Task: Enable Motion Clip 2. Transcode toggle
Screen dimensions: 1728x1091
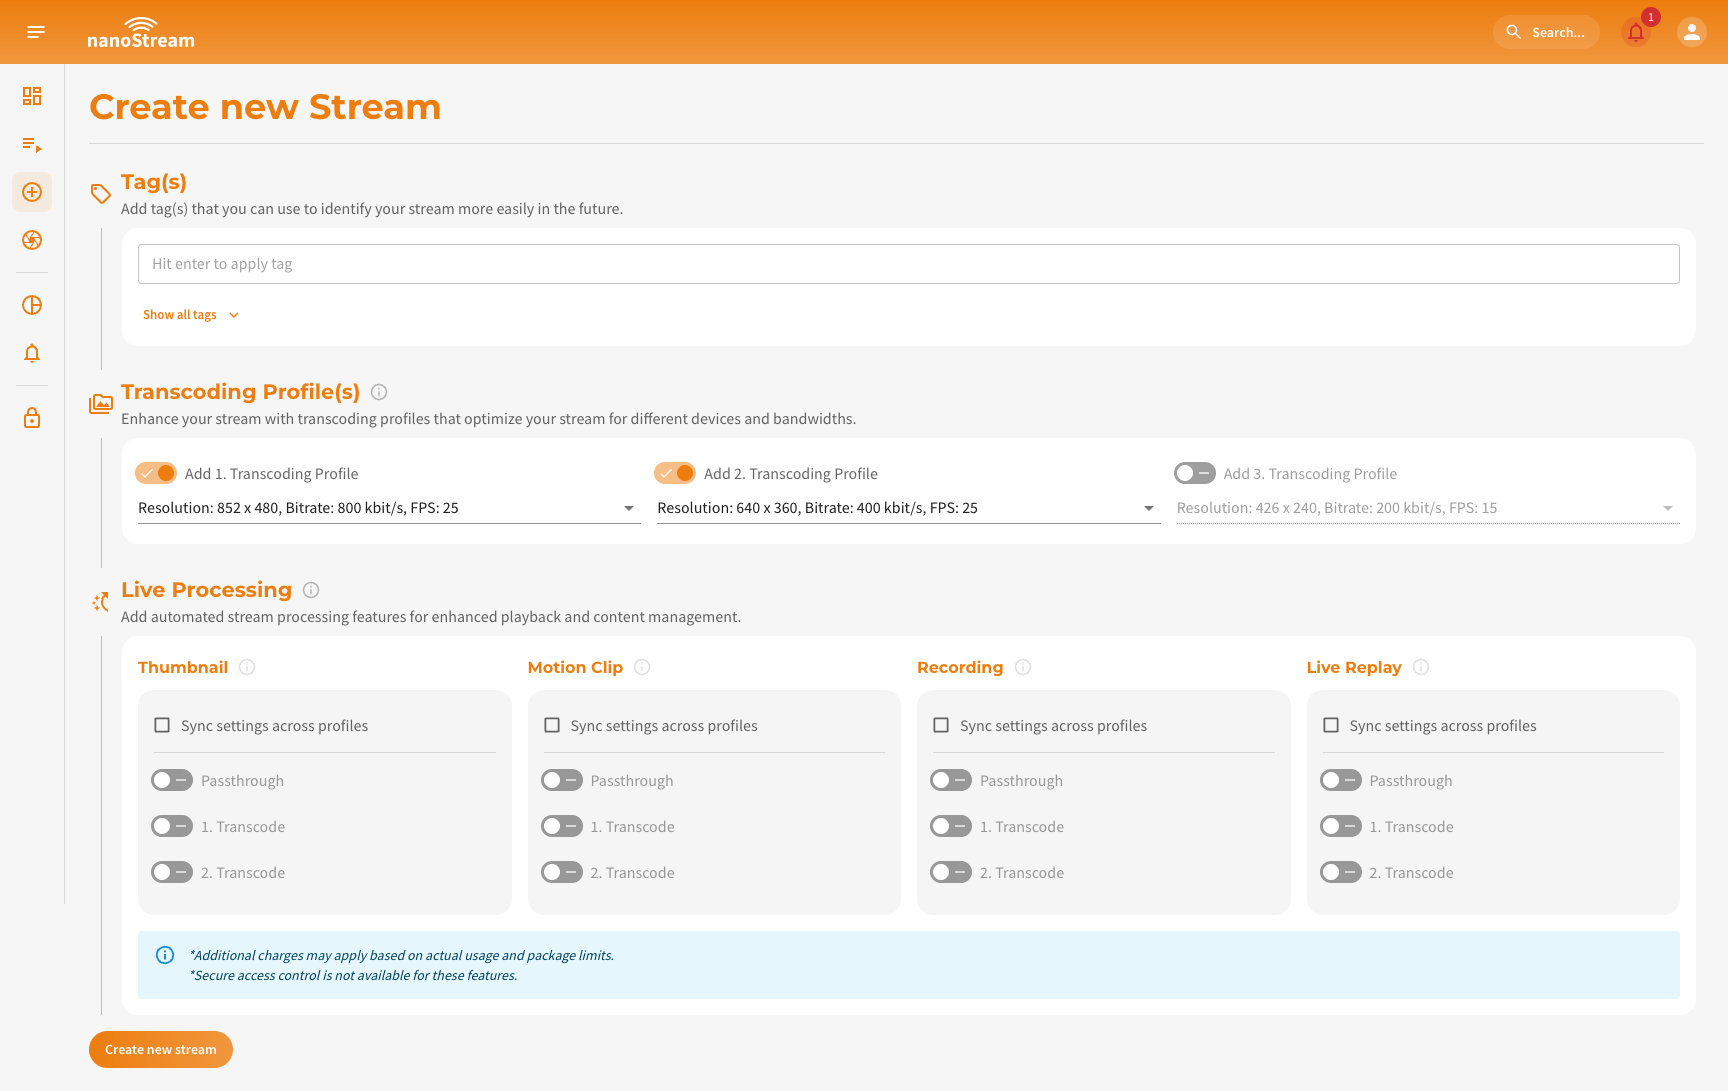Action: pyautogui.click(x=562, y=872)
